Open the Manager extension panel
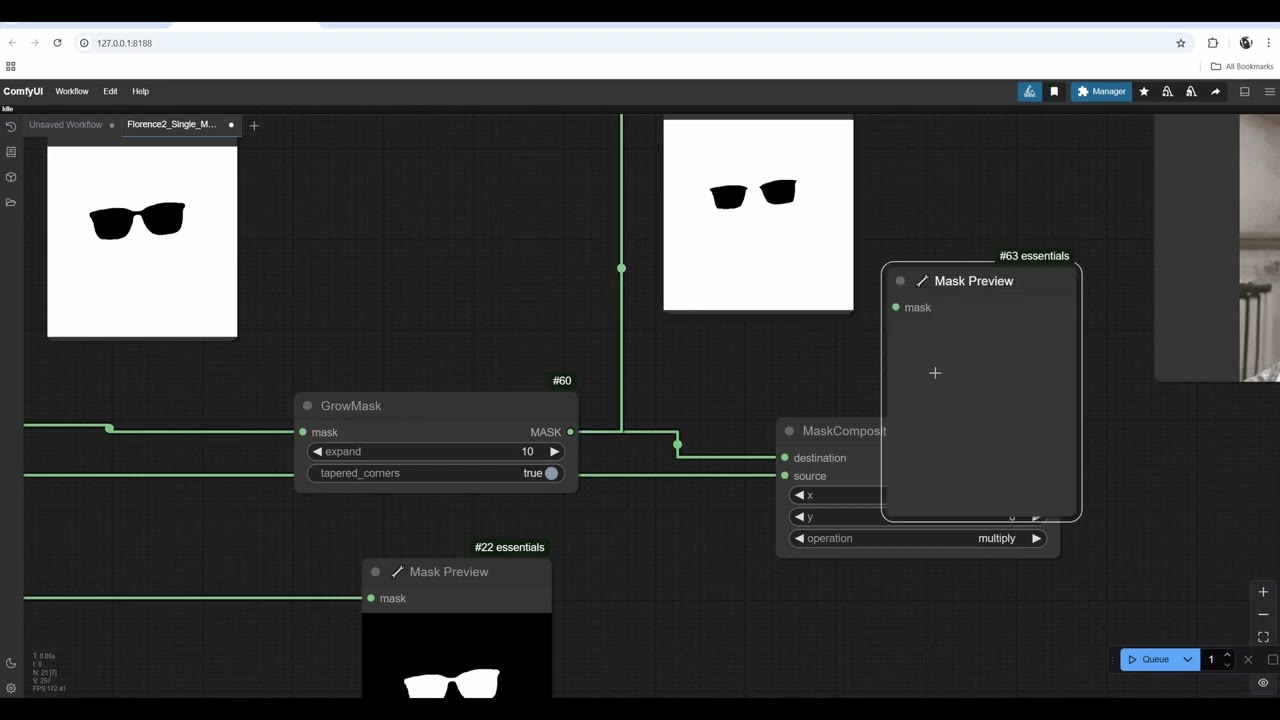Screen dimensions: 1280x720 pyautogui.click(x=1101, y=91)
